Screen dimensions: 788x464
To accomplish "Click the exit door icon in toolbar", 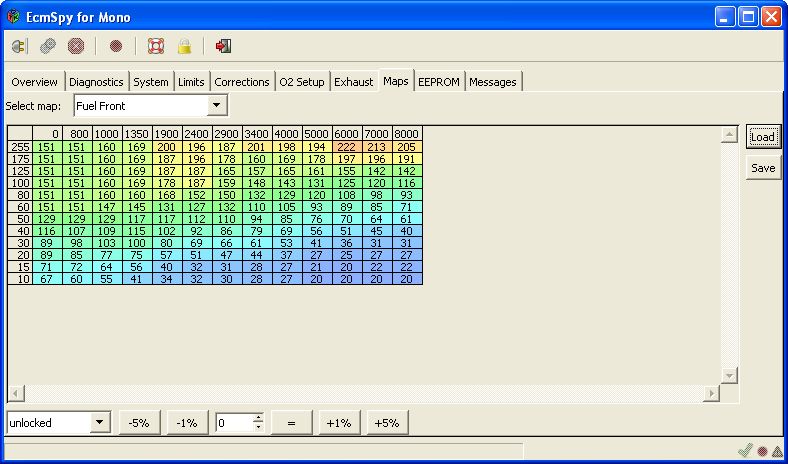I will click(x=223, y=46).
